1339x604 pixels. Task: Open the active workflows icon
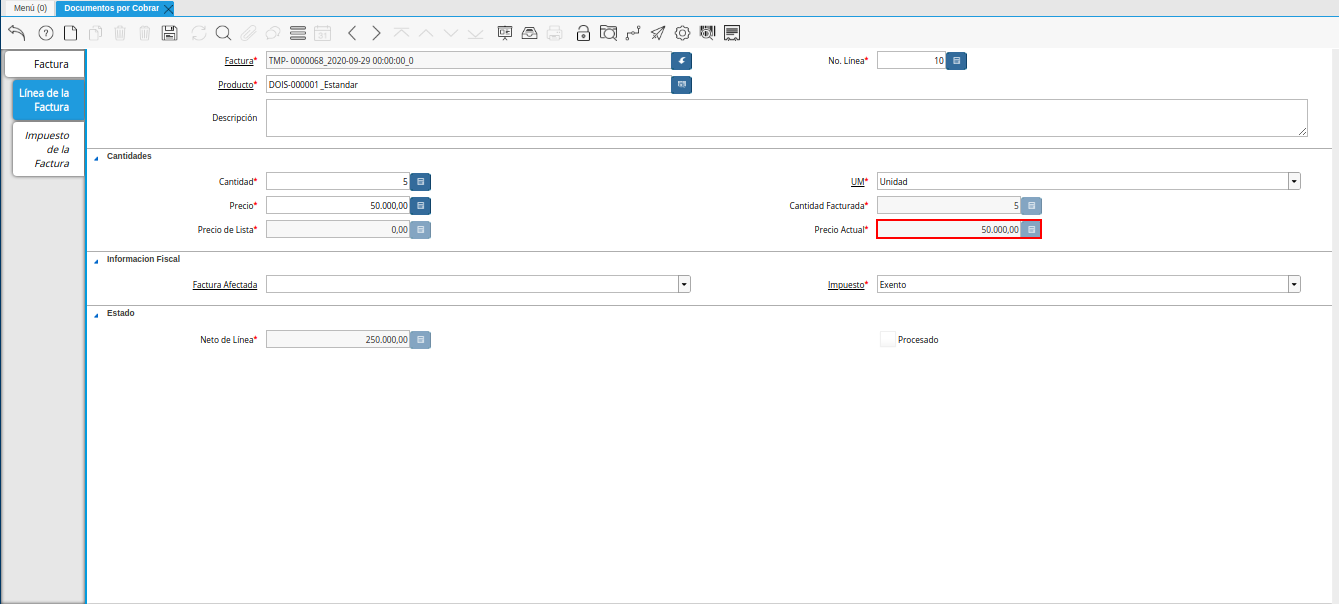pos(633,33)
